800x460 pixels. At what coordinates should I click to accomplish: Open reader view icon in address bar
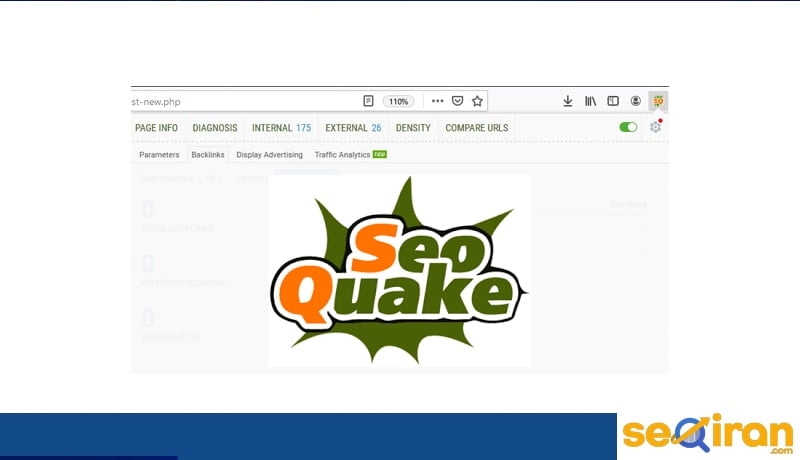click(x=368, y=101)
